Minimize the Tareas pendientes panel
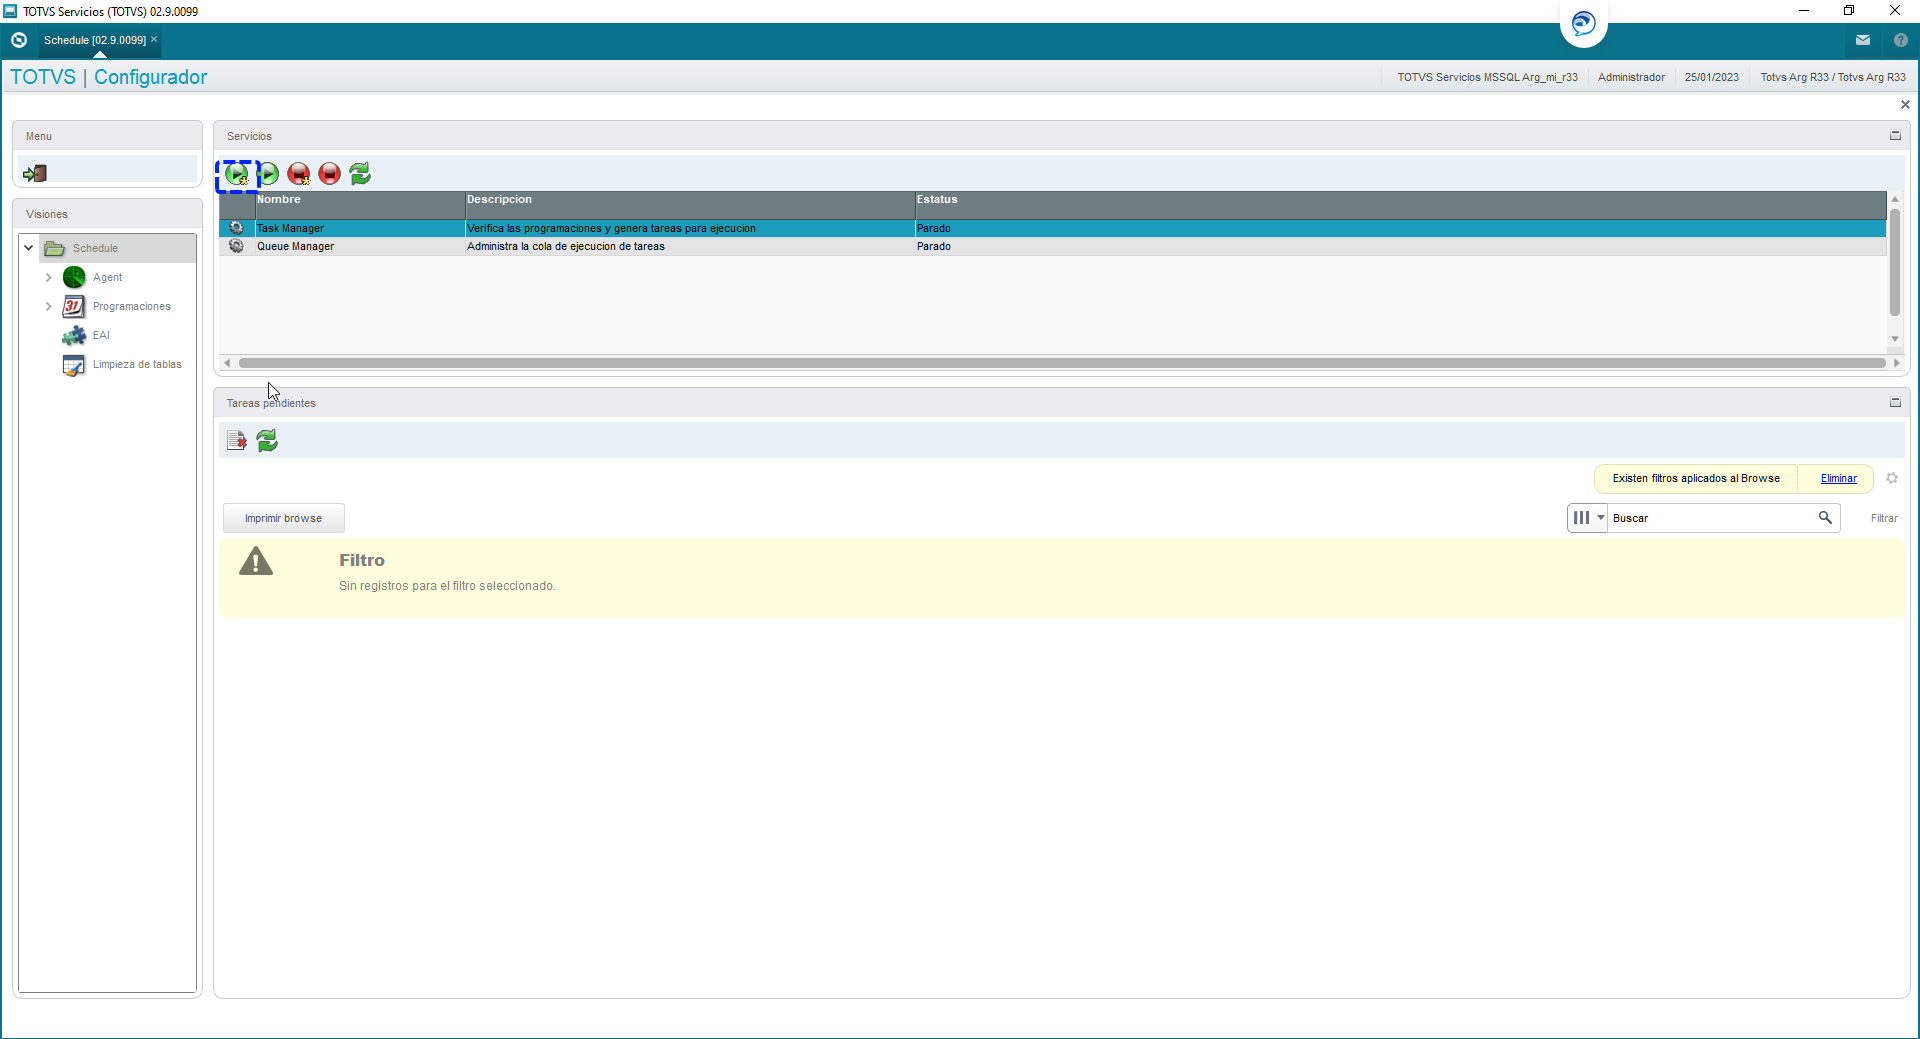This screenshot has height=1039, width=1920. pos(1895,402)
